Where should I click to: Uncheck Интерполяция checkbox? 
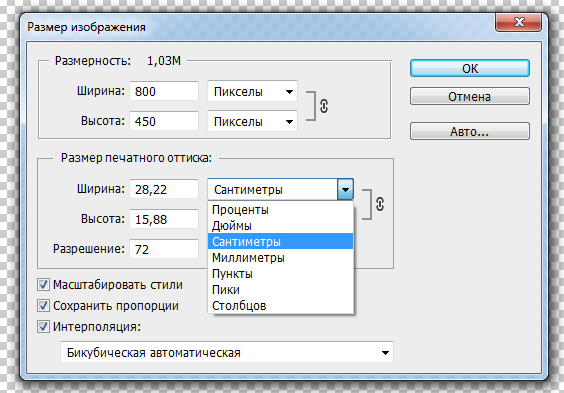pyautogui.click(x=44, y=327)
